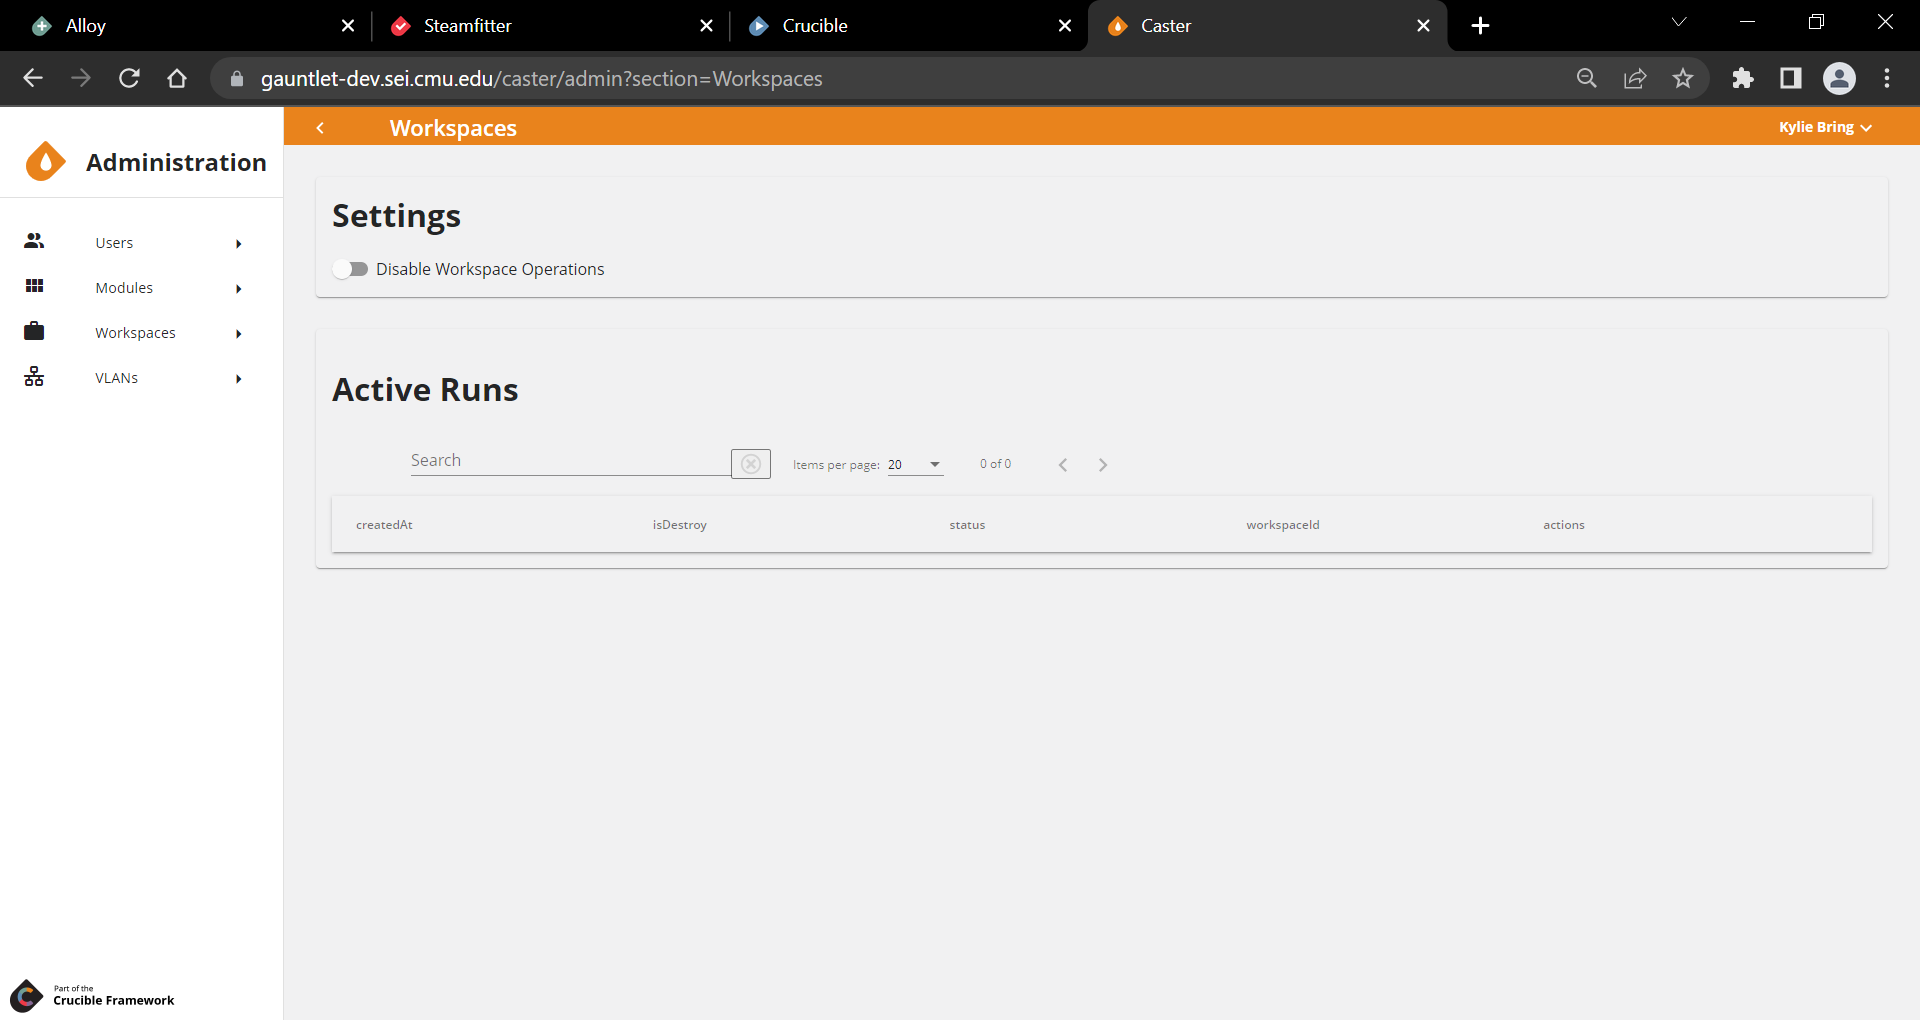Click the Modules grid icon
1920x1020 pixels.
pos(34,287)
